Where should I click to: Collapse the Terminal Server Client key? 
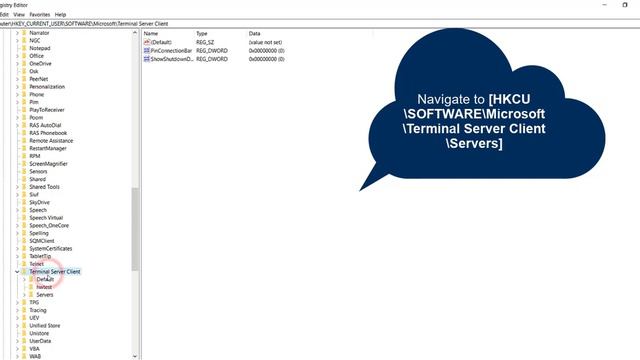tap(17, 272)
